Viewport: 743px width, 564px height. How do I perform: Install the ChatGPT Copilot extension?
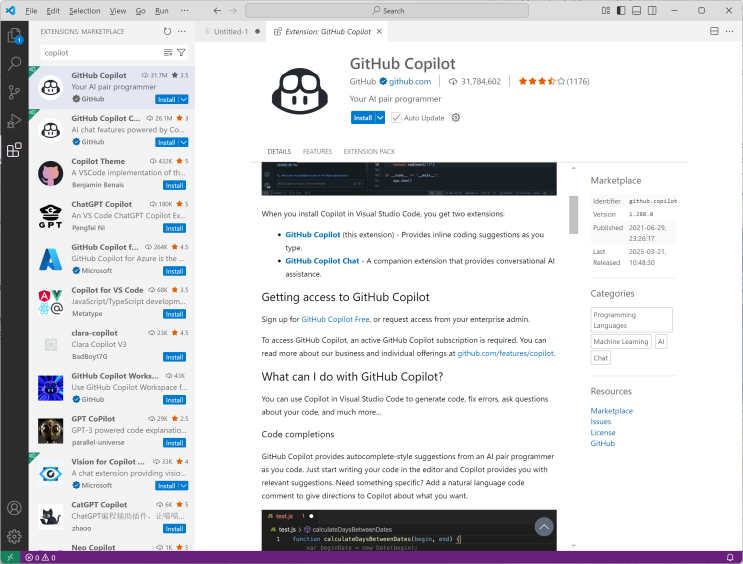pyautogui.click(x=174, y=228)
